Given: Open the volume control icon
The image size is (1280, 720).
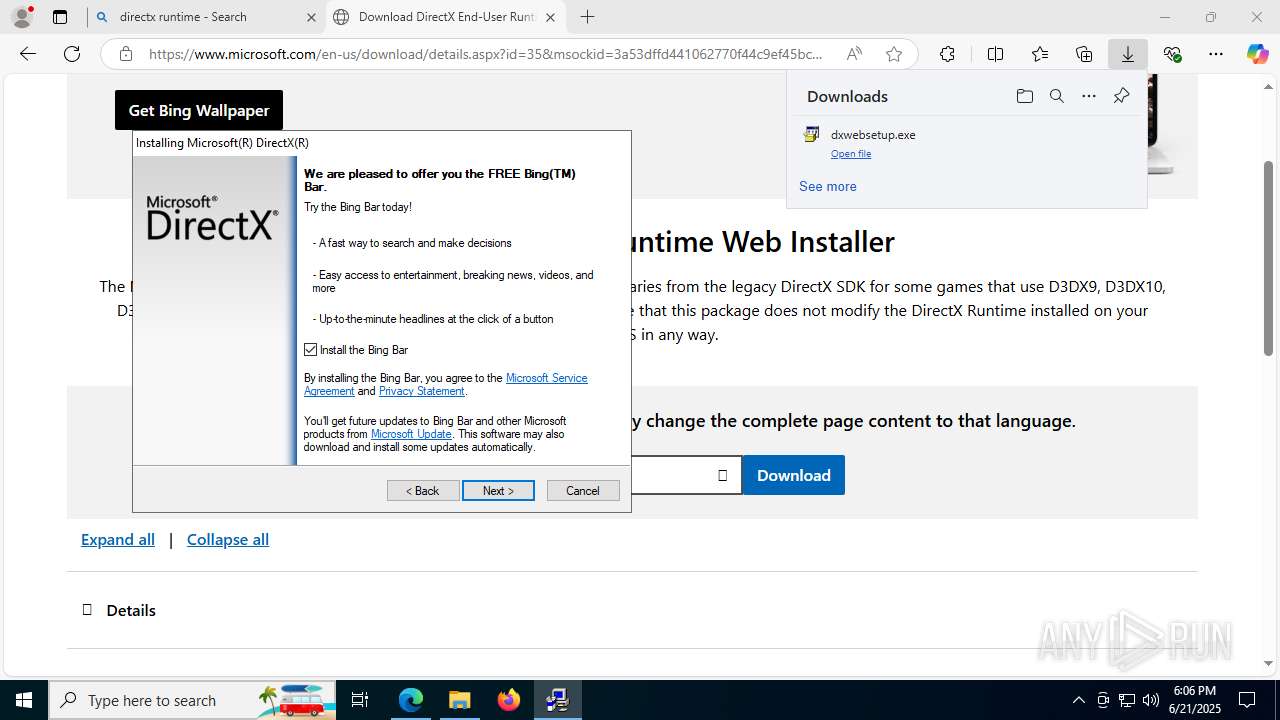Looking at the screenshot, I should tap(1151, 700).
